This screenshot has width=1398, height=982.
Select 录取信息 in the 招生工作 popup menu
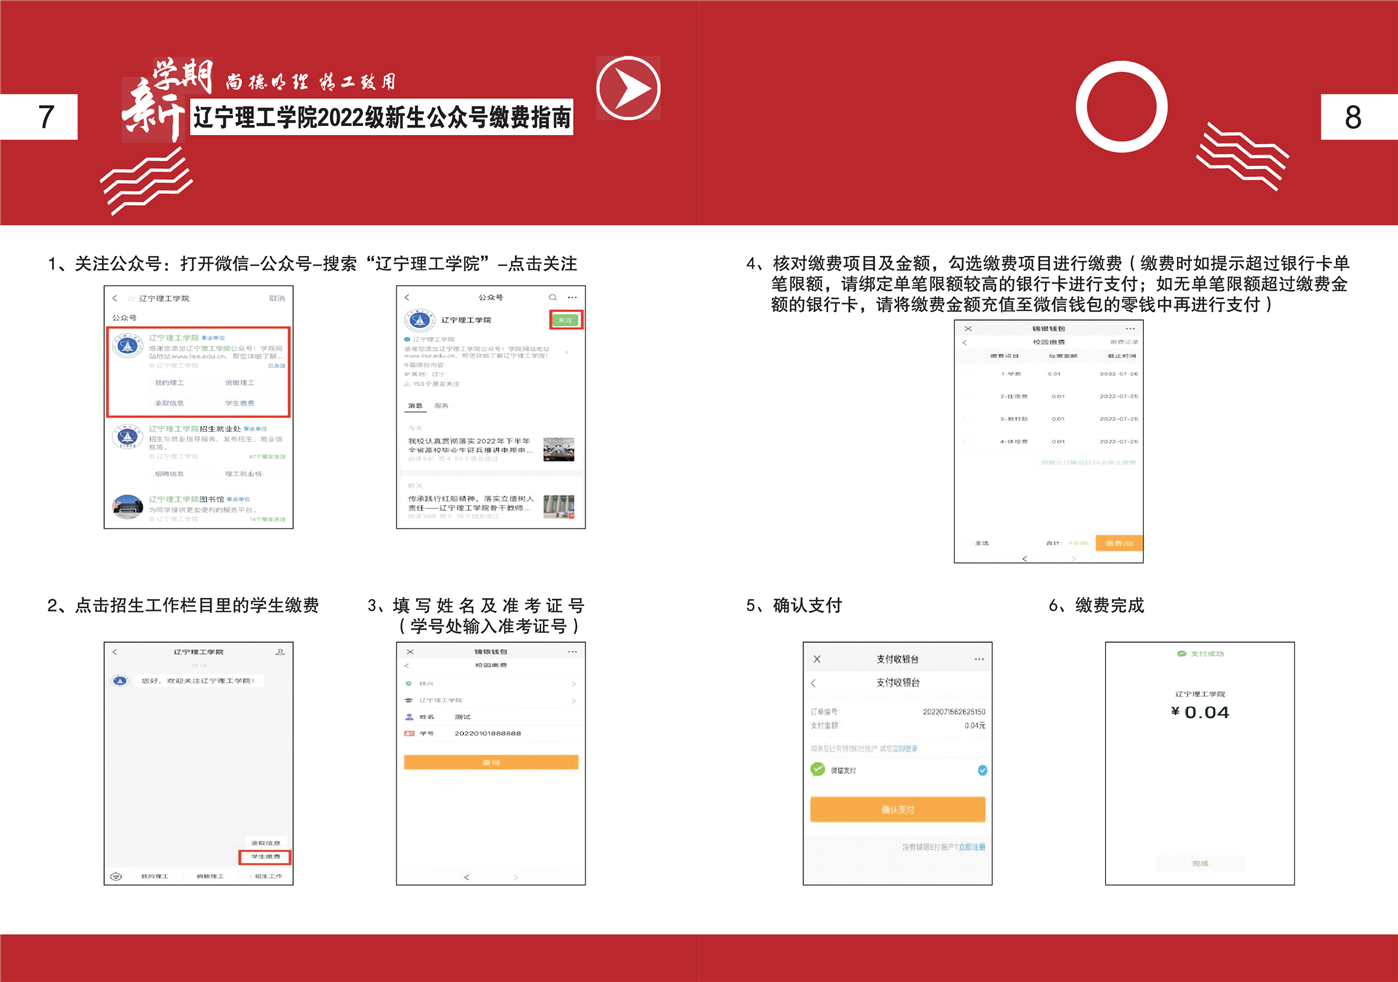tap(265, 843)
